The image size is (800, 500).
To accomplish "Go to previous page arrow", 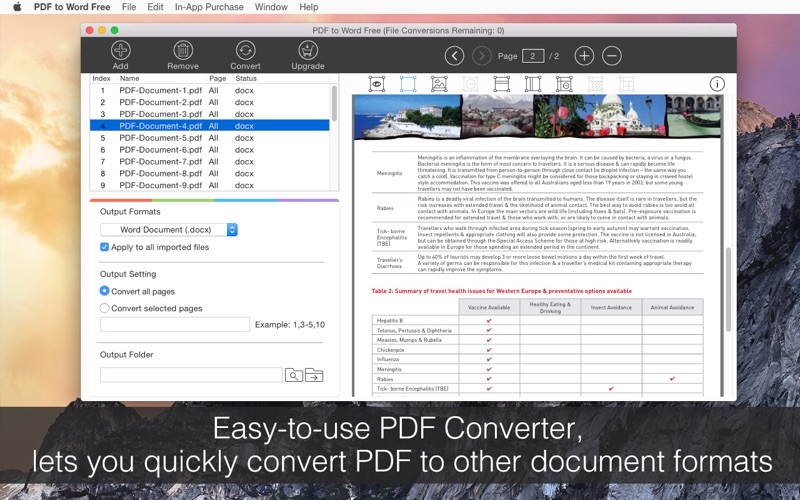I will (454, 56).
